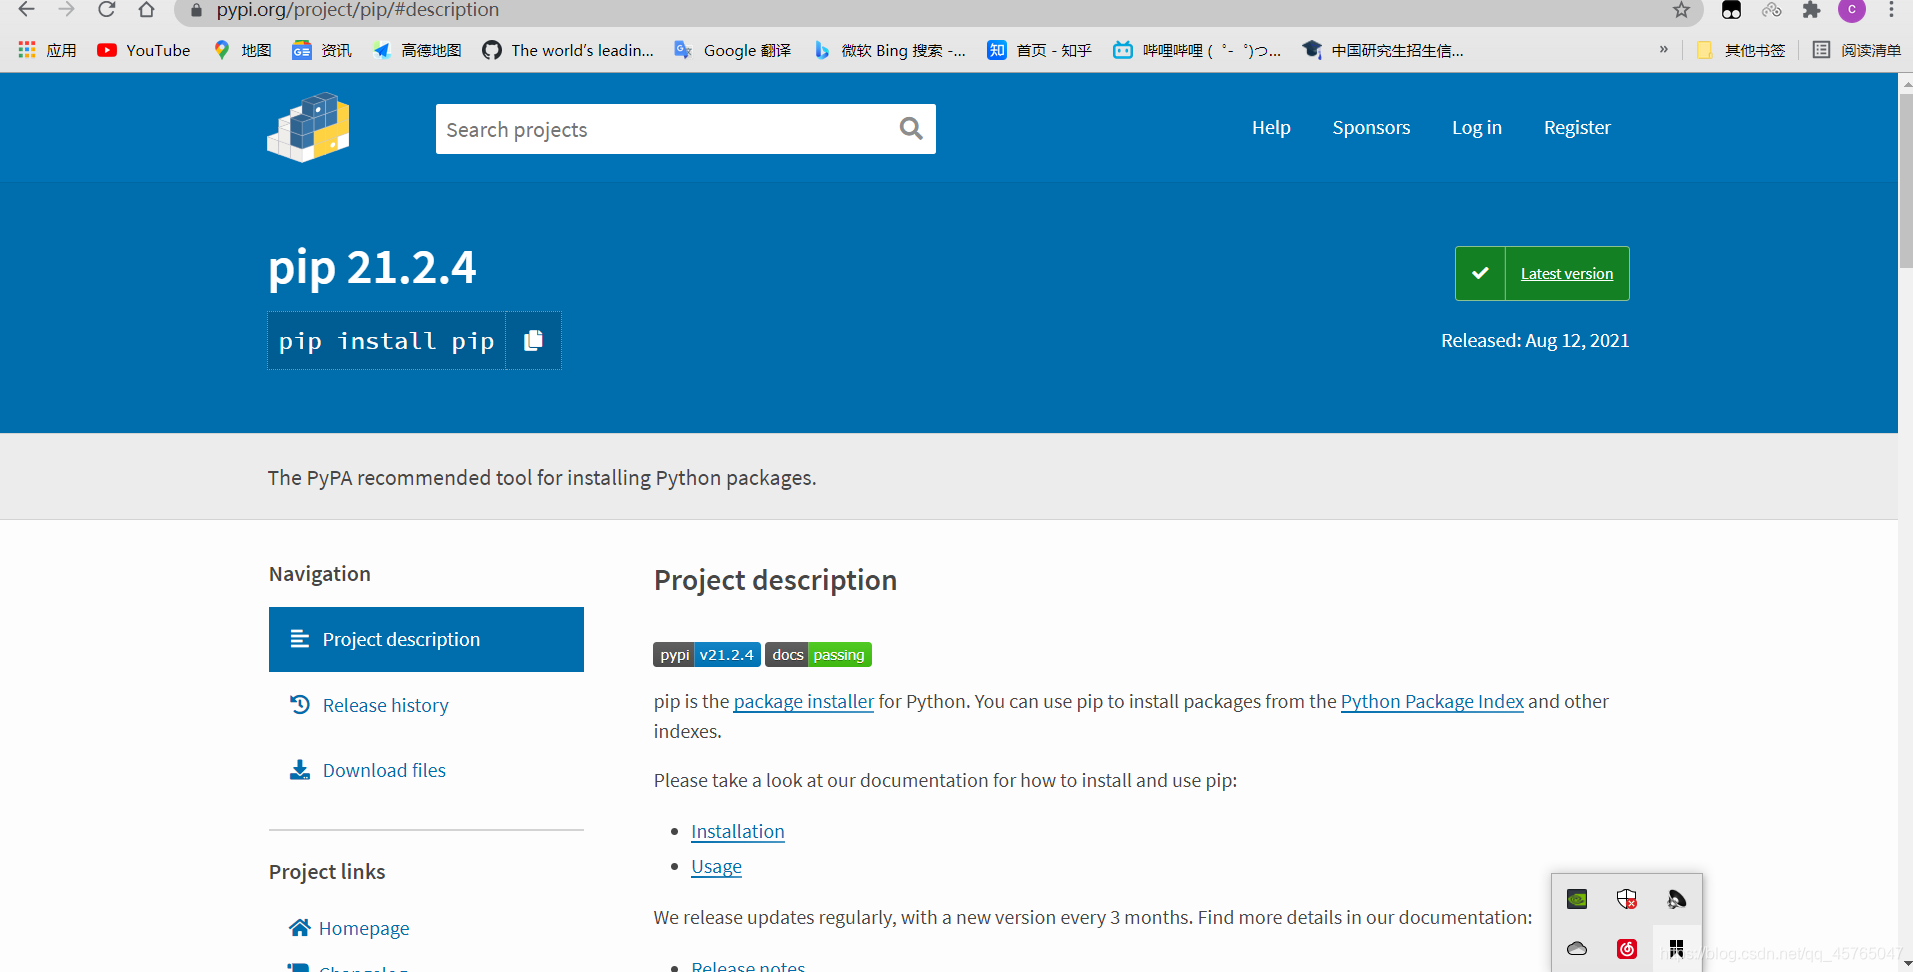Image resolution: width=1913 pixels, height=972 pixels.
Task: Open the 地图 maps bookmark
Action: click(242, 50)
